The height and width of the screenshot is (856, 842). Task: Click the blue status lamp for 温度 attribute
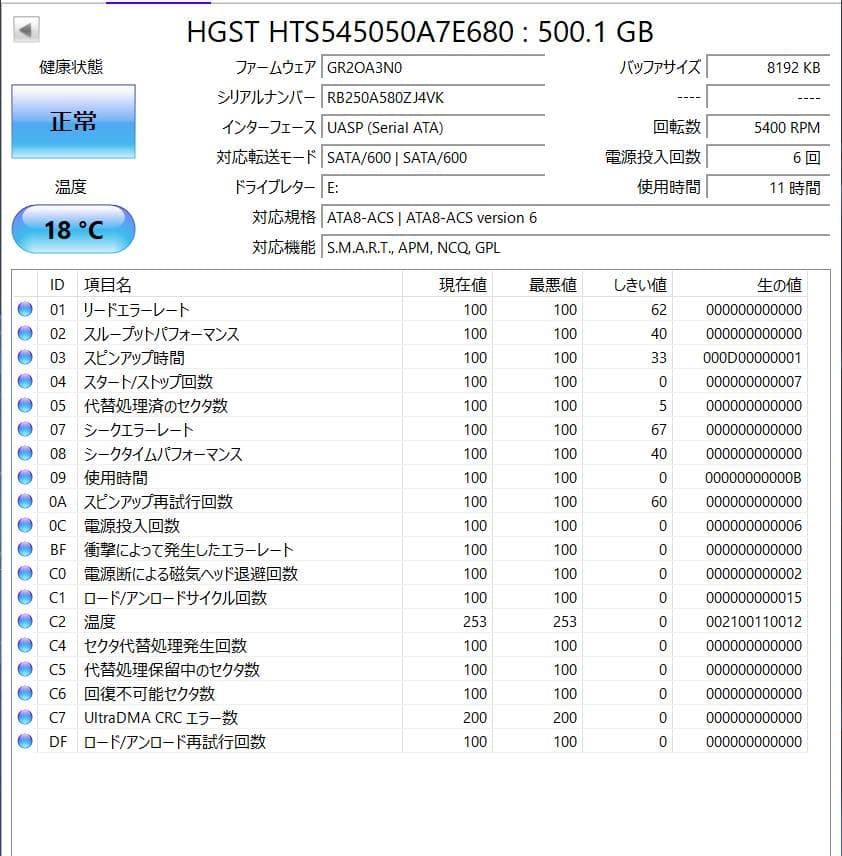23,621
